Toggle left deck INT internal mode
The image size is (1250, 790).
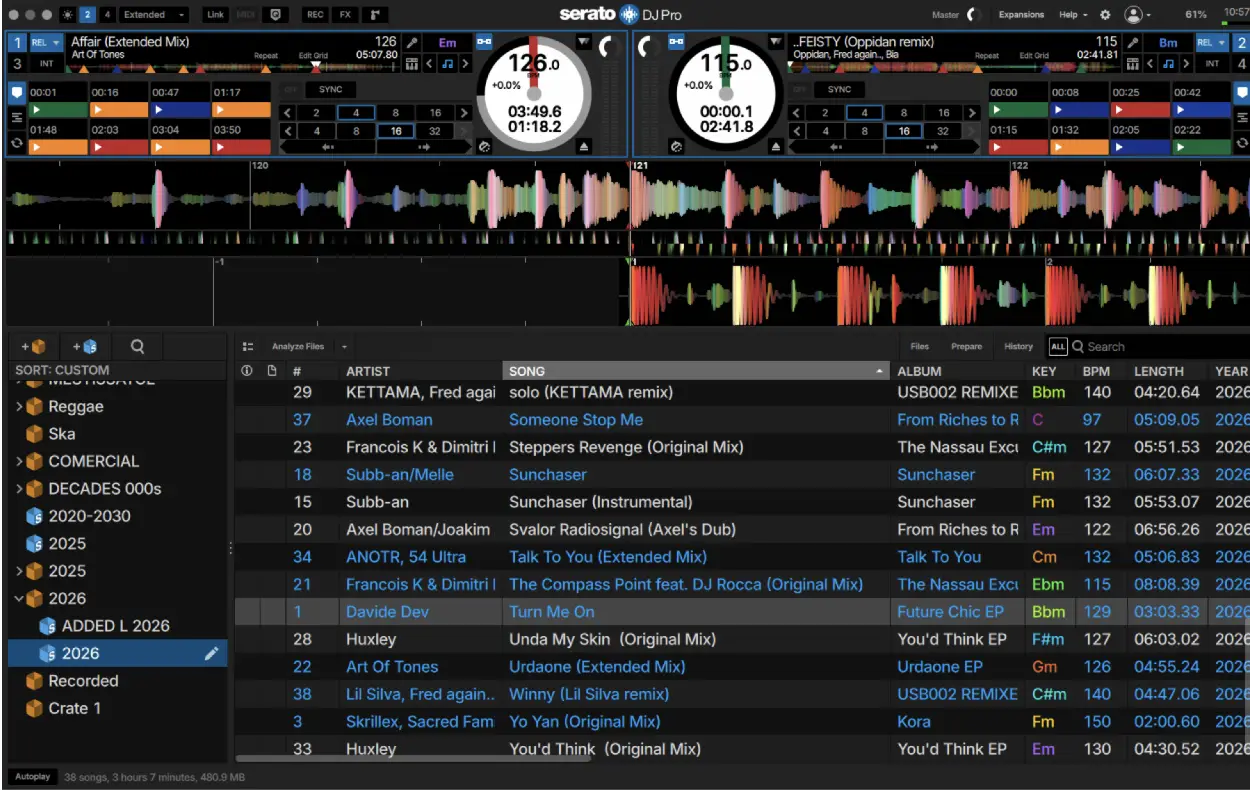coord(46,64)
